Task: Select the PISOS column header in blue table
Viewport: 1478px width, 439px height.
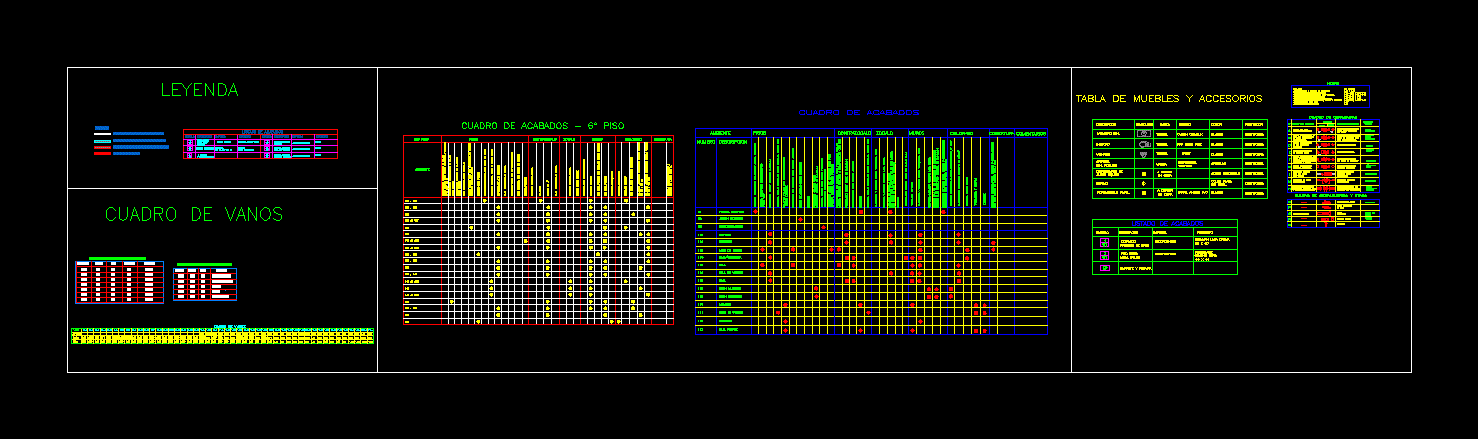Action: pyautogui.click(x=759, y=133)
